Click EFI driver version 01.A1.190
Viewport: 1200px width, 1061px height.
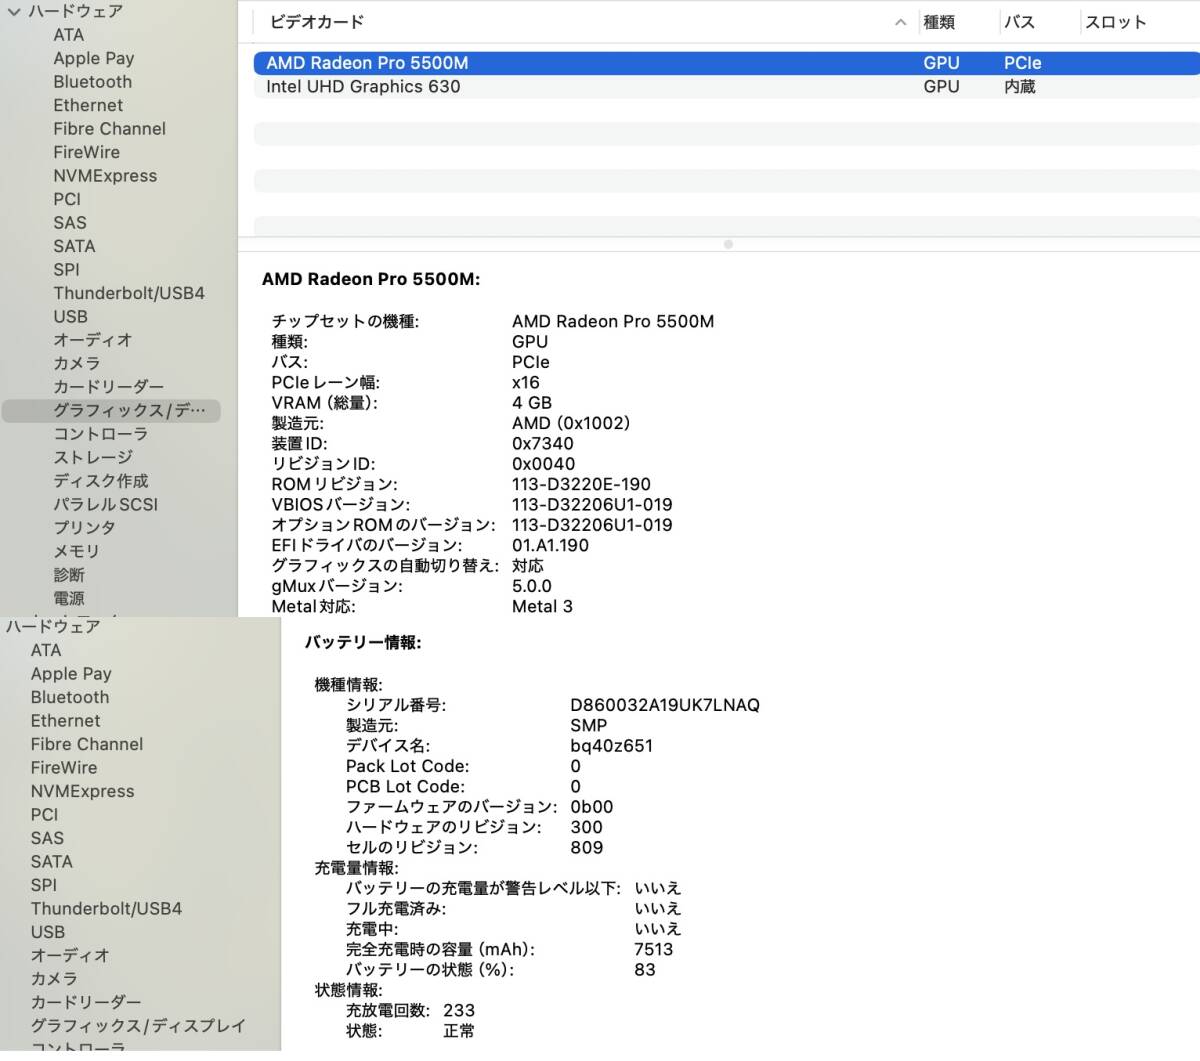point(550,545)
